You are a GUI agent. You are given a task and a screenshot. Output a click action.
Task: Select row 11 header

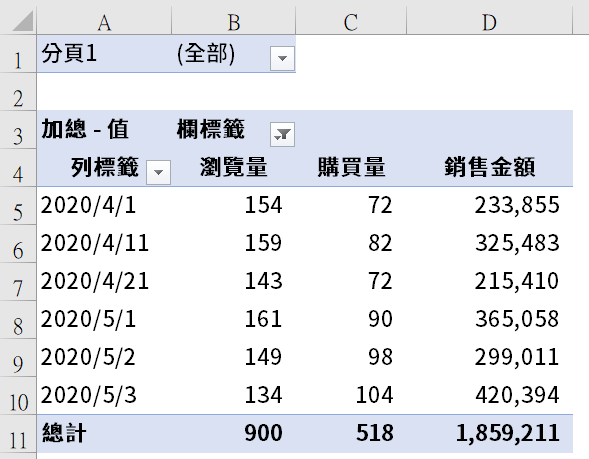pyautogui.click(x=18, y=433)
